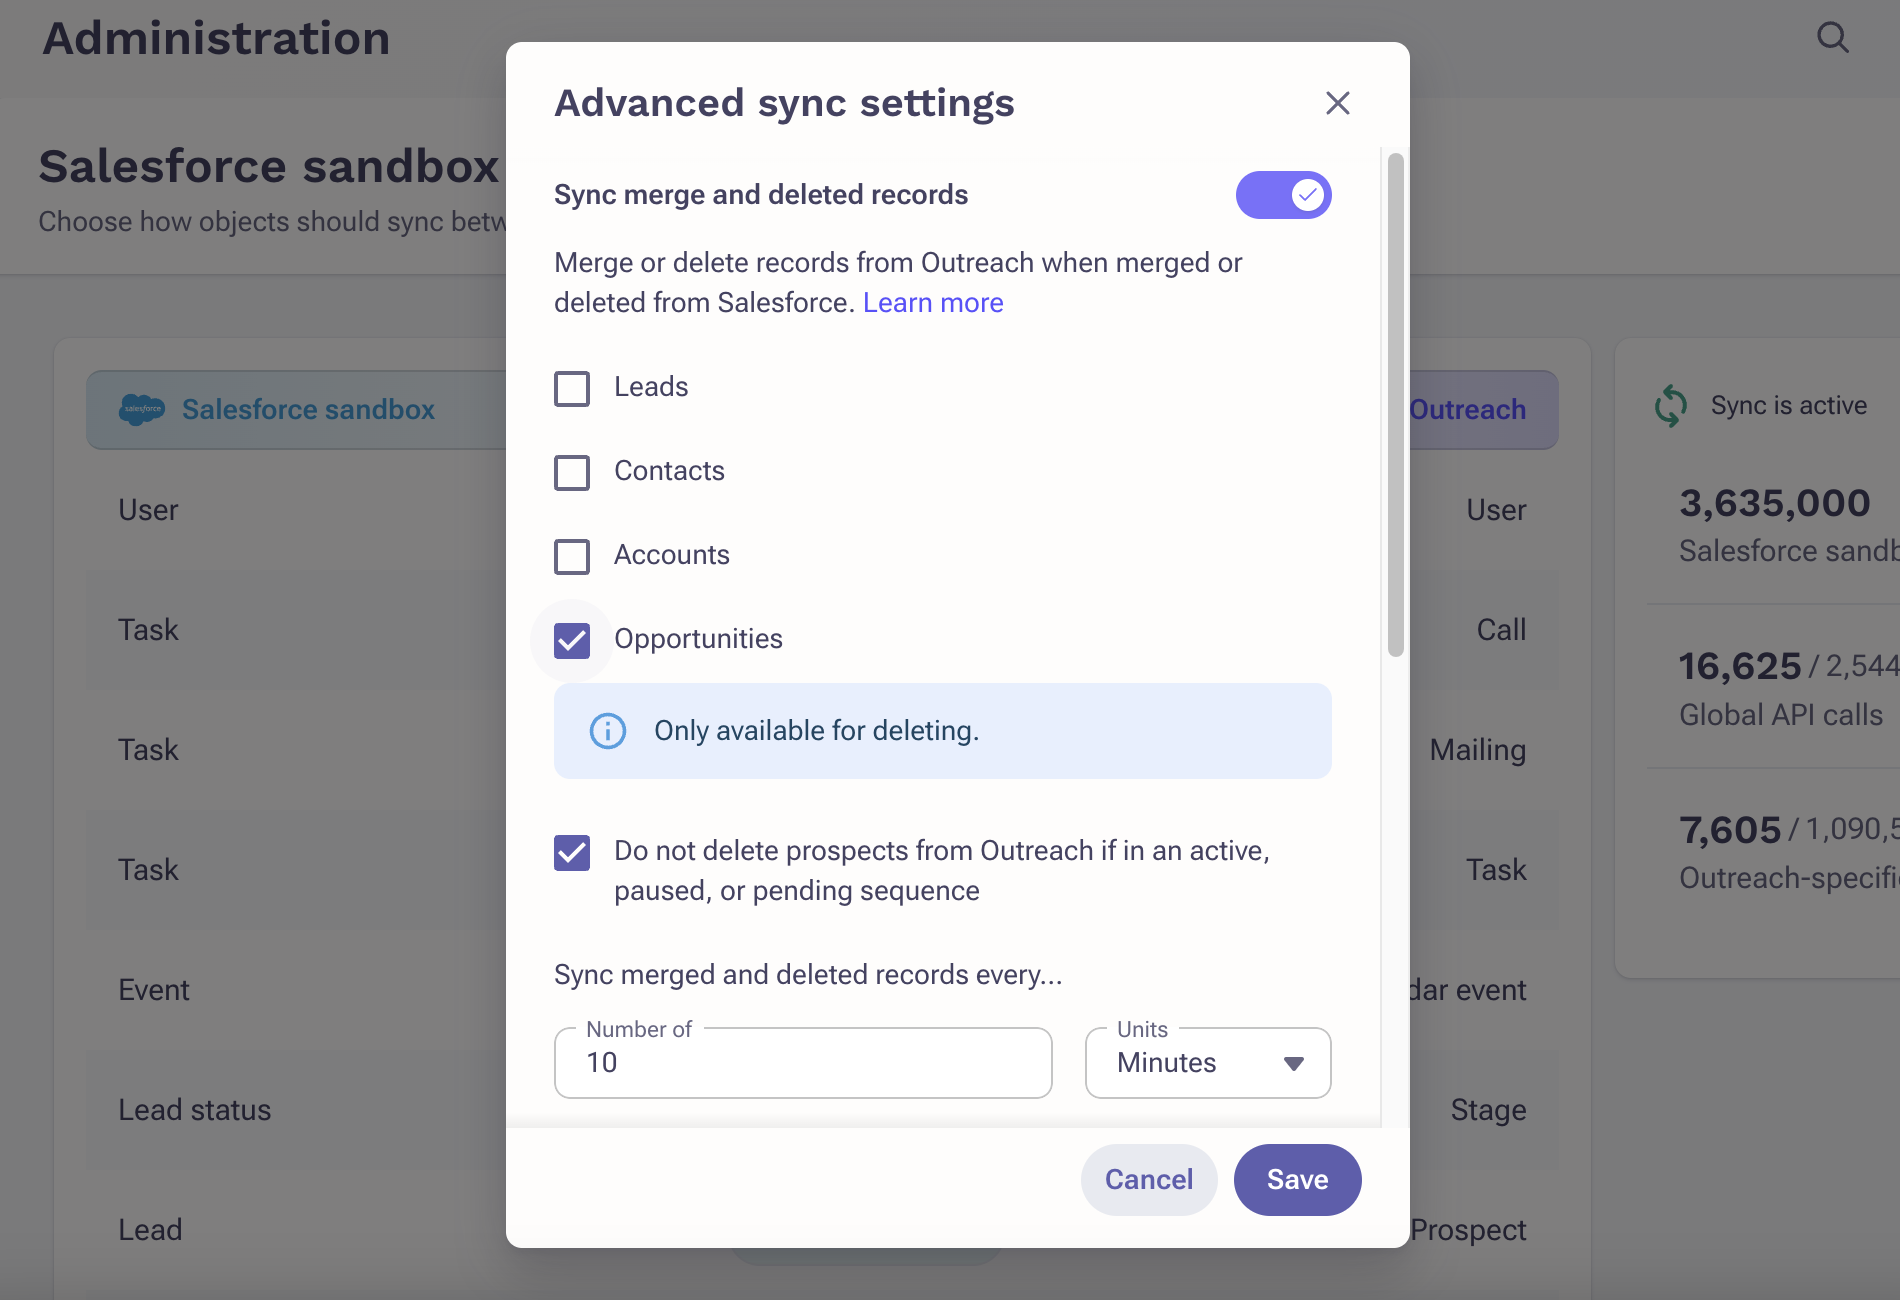The image size is (1900, 1300).
Task: Click the dialog vertical scrollbar
Action: tap(1395, 405)
